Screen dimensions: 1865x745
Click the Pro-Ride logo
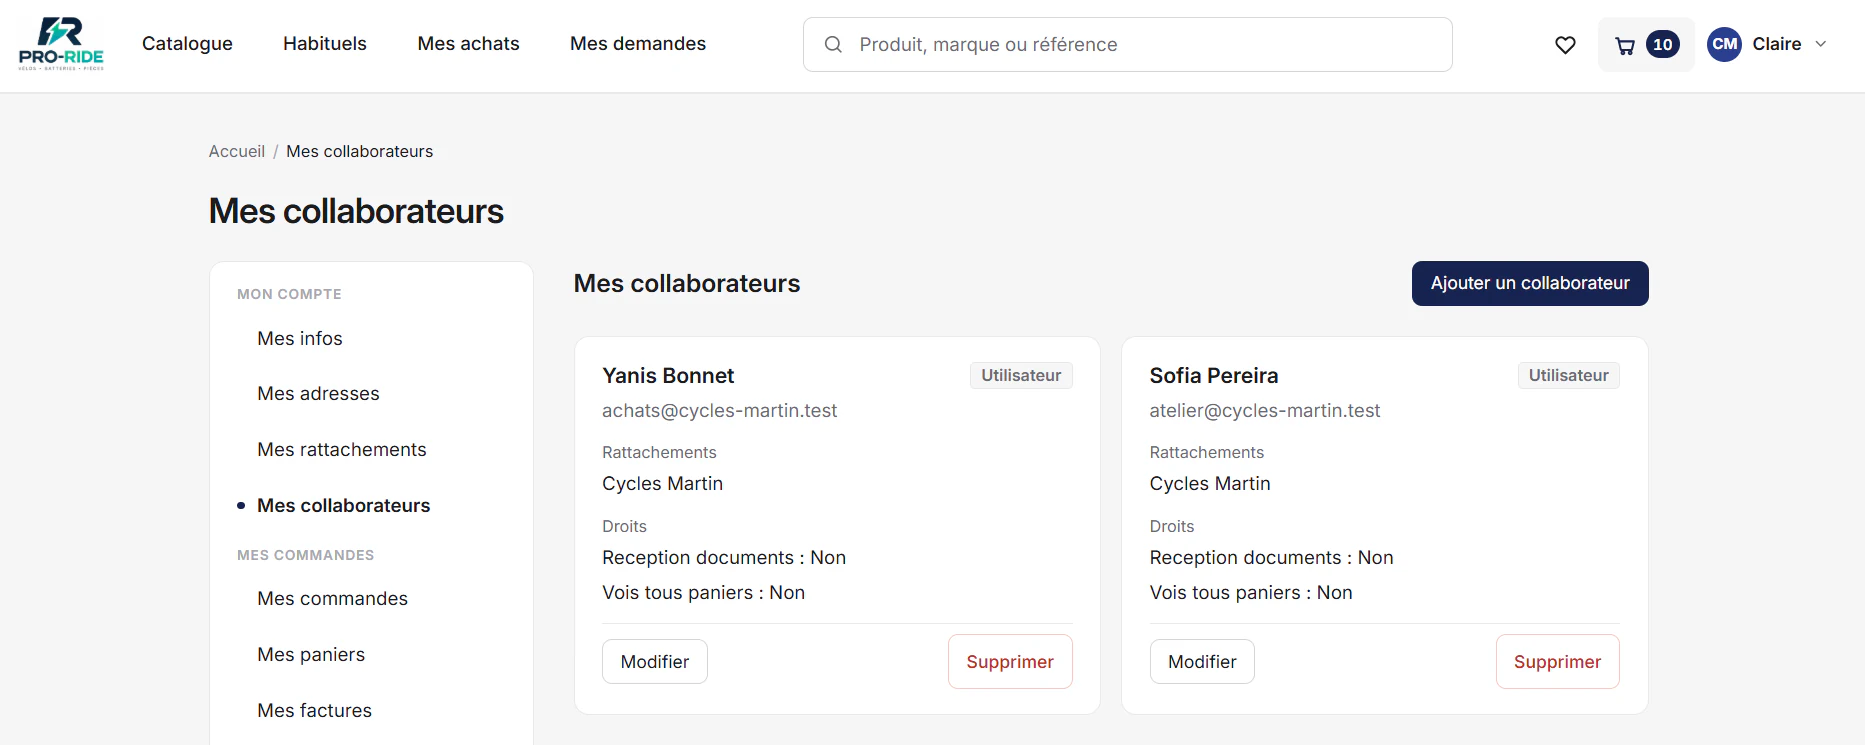(x=61, y=44)
